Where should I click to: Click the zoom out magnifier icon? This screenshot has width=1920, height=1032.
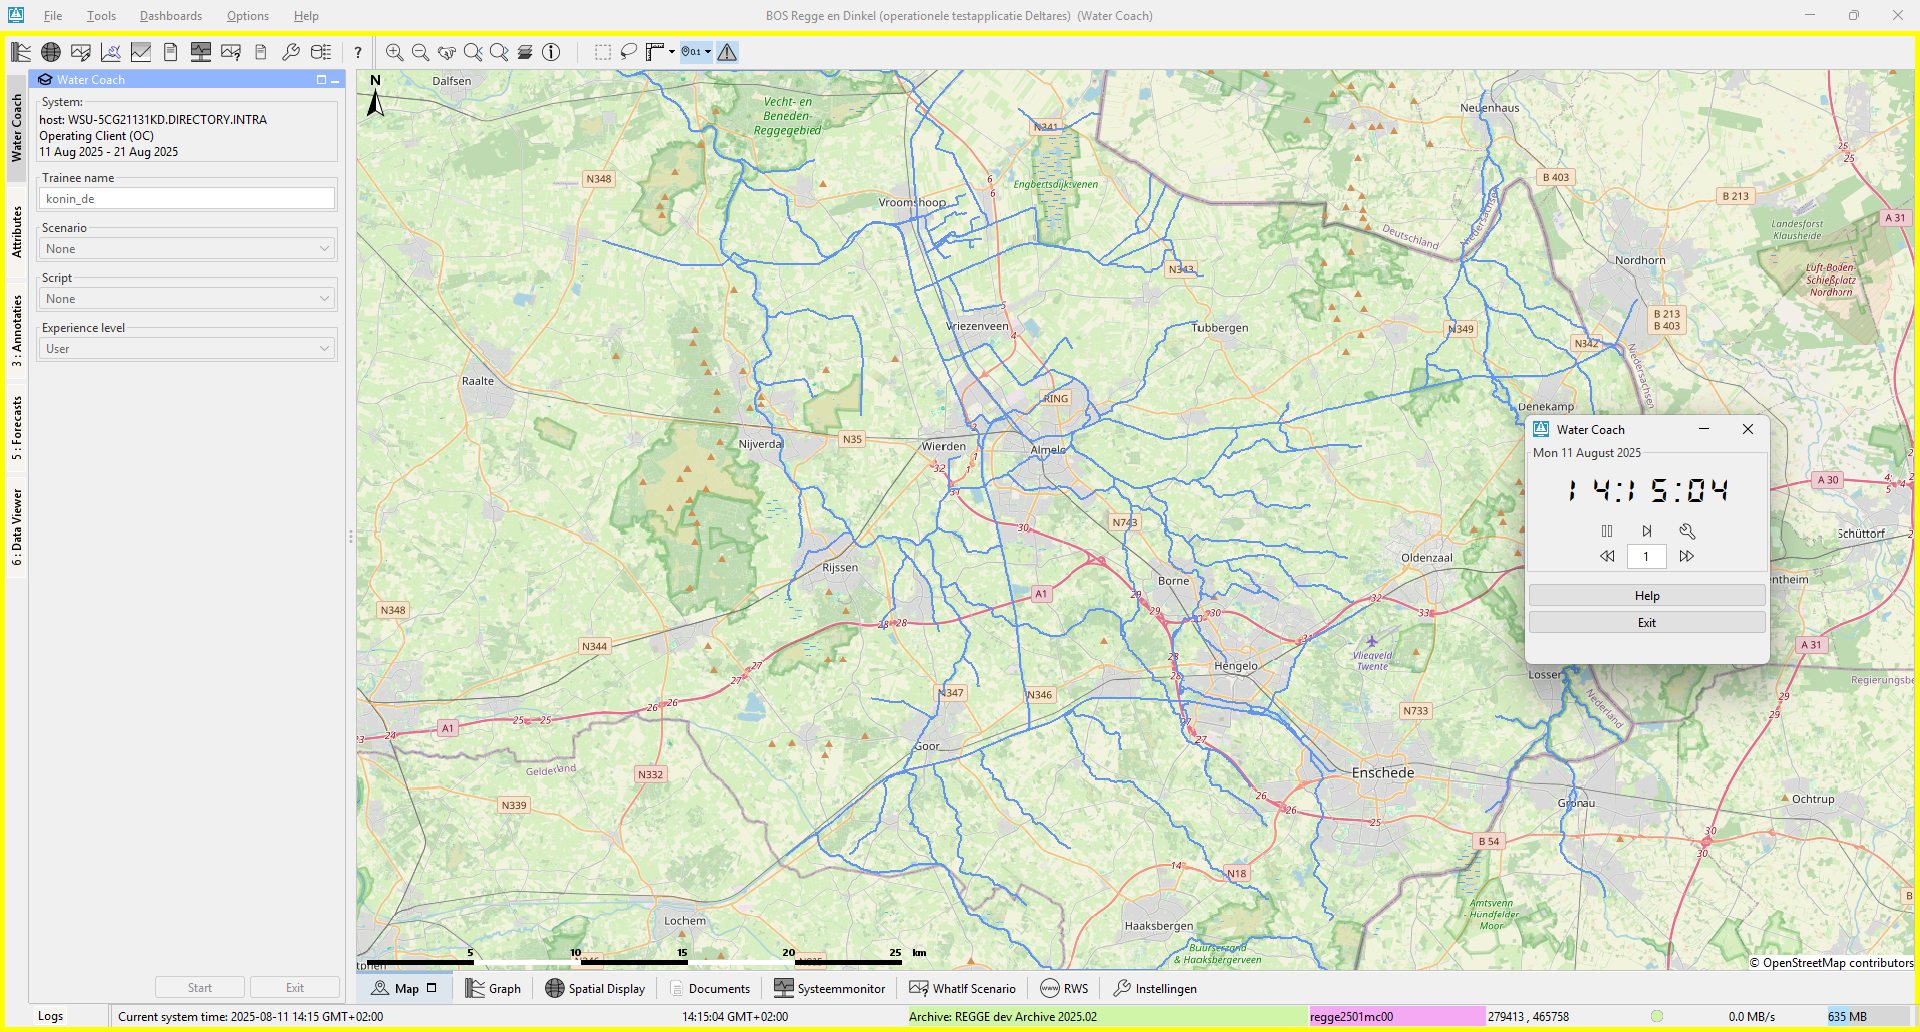pyautogui.click(x=420, y=52)
